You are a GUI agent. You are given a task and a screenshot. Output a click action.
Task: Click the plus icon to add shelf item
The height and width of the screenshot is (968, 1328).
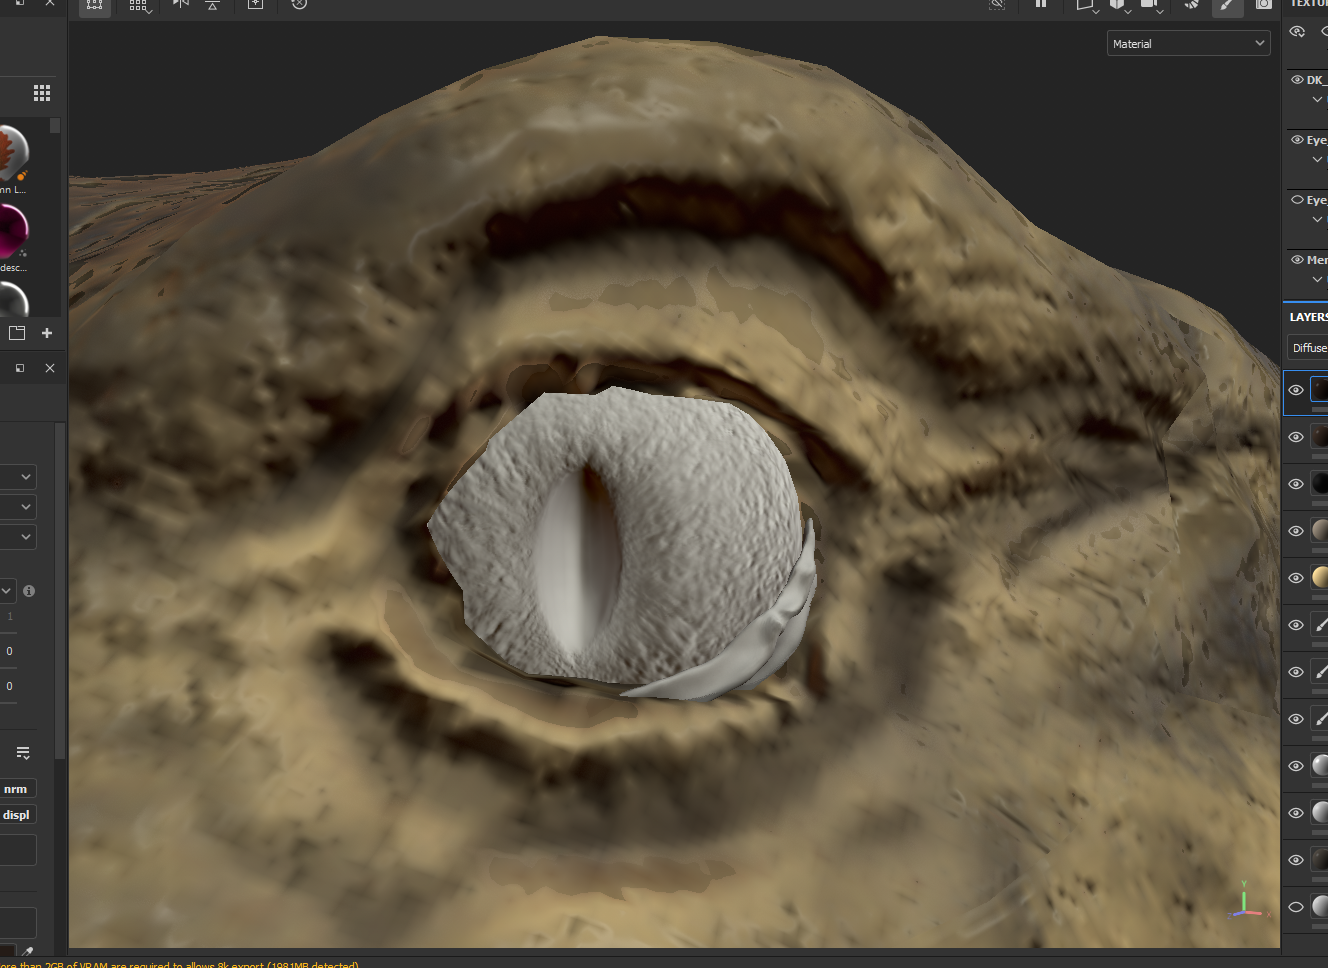click(47, 333)
